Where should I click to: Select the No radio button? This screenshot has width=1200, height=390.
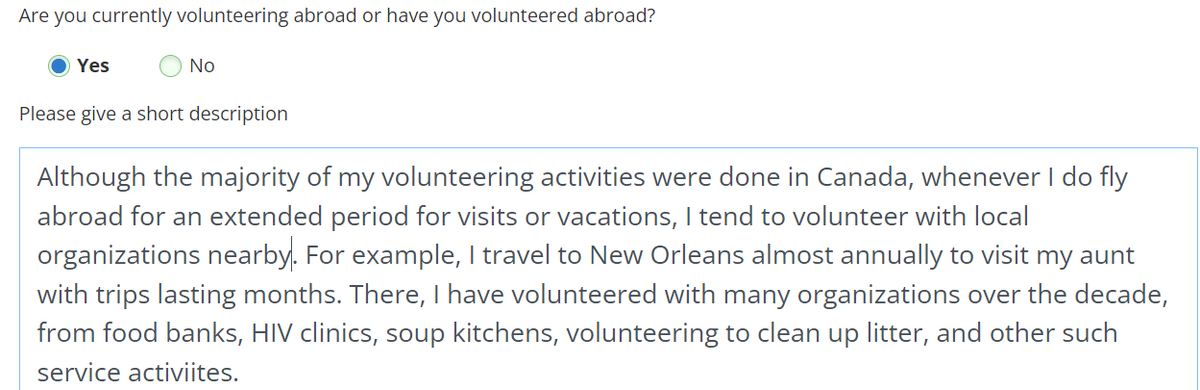170,66
